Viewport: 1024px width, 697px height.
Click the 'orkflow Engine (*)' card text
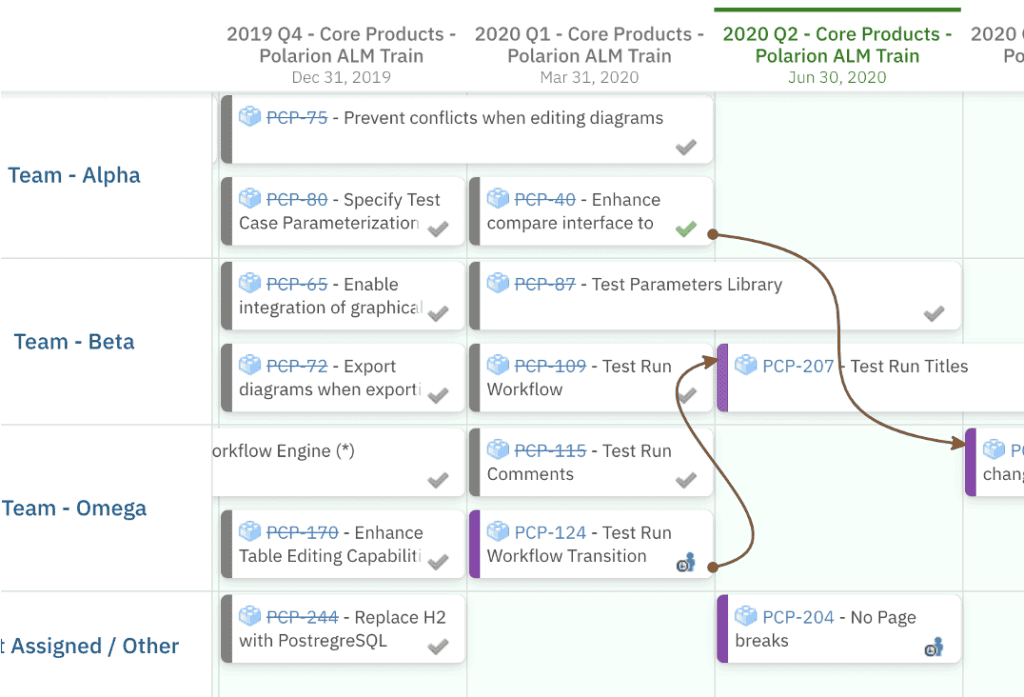click(283, 451)
